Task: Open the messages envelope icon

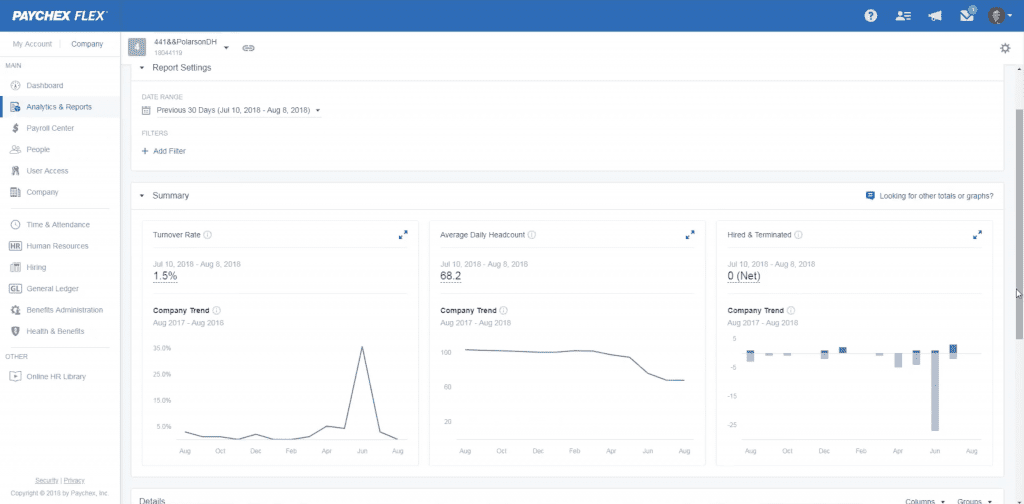Action: click(x=967, y=16)
